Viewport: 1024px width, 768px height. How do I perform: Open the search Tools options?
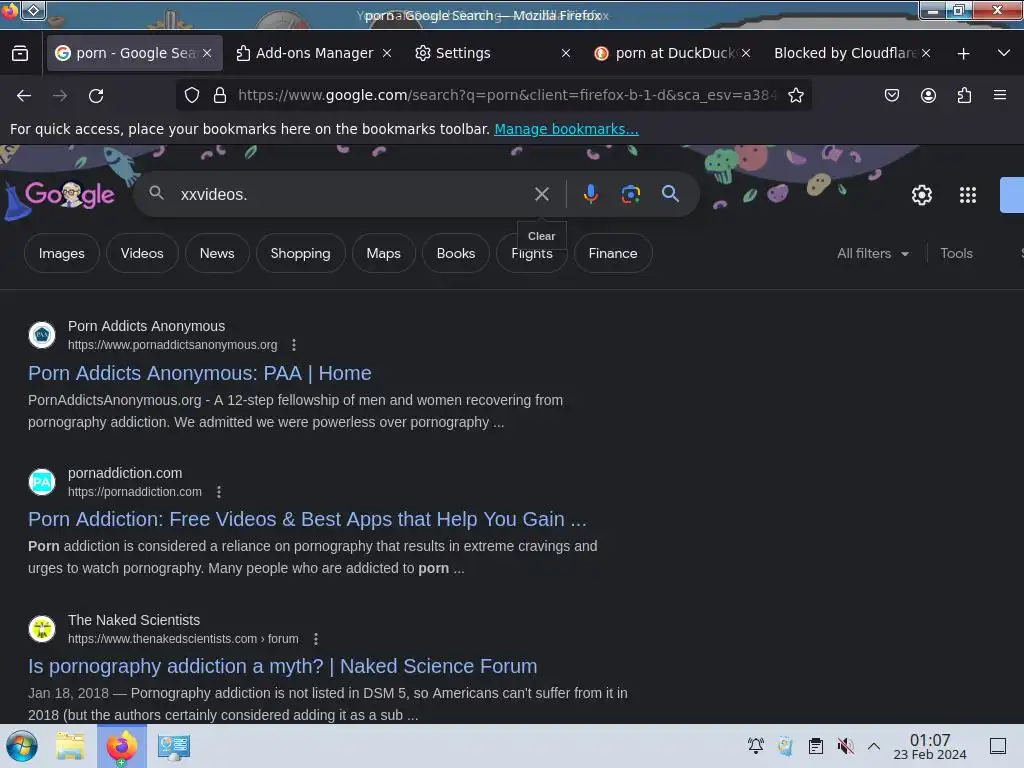coord(956,253)
